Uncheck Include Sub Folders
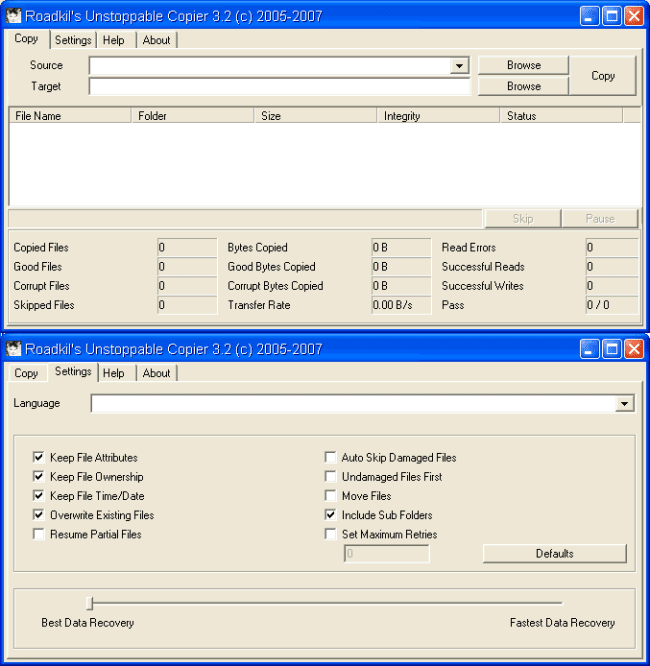650x666 pixels. coord(331,515)
